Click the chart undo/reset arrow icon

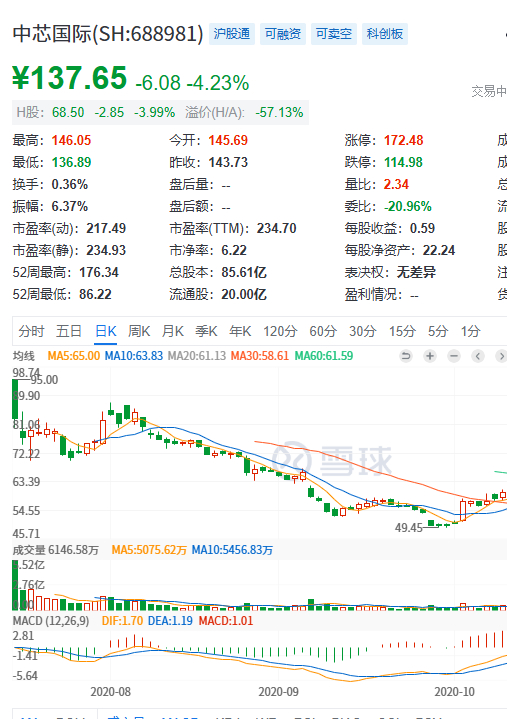coord(406,356)
